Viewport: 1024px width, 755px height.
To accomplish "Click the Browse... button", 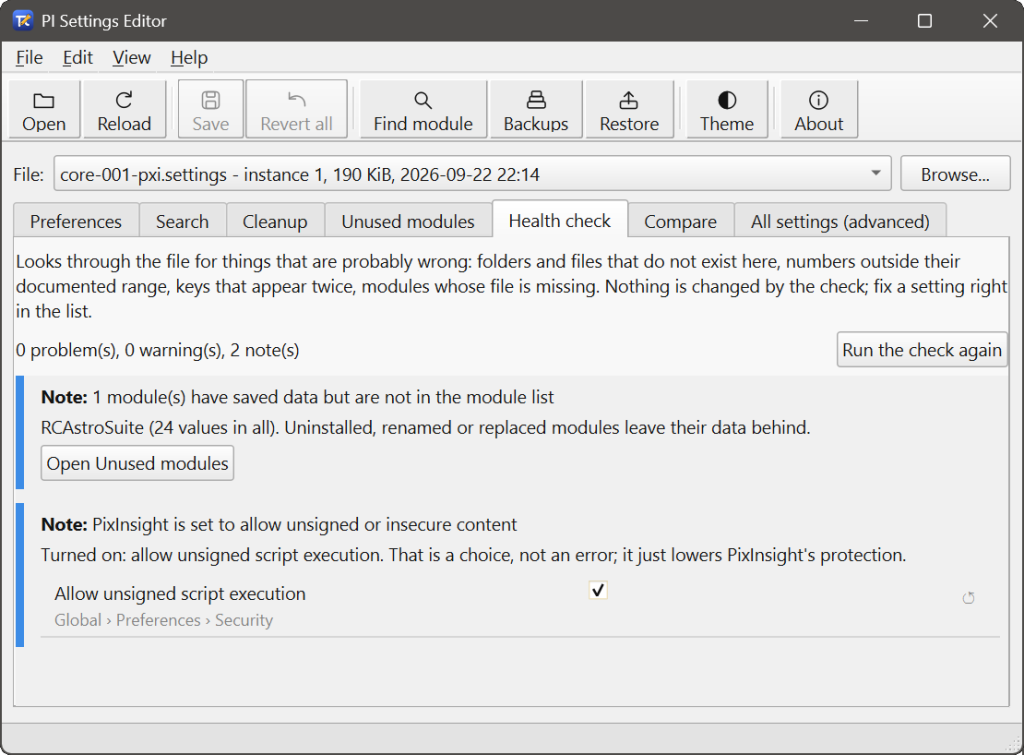I will pyautogui.click(x=955, y=174).
